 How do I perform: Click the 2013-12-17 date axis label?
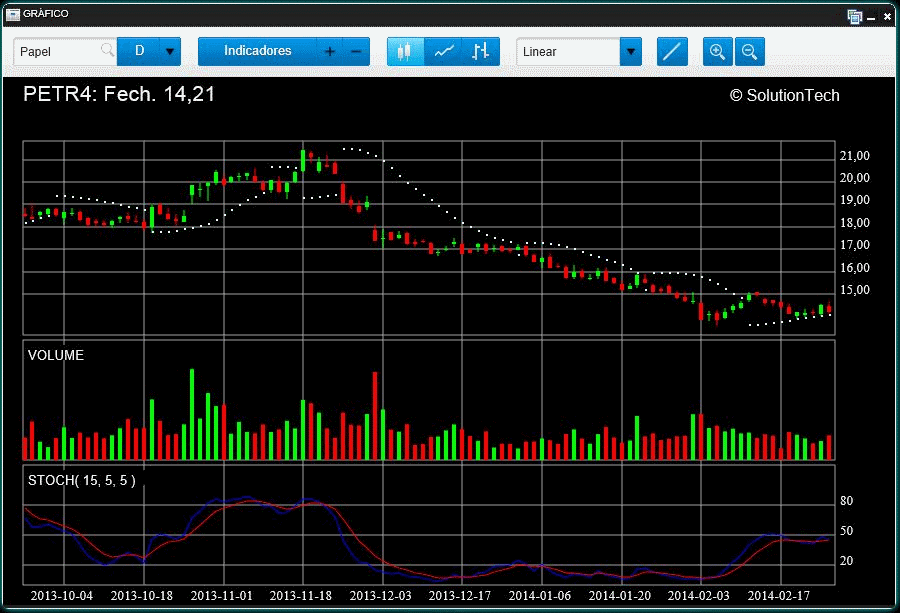460,596
